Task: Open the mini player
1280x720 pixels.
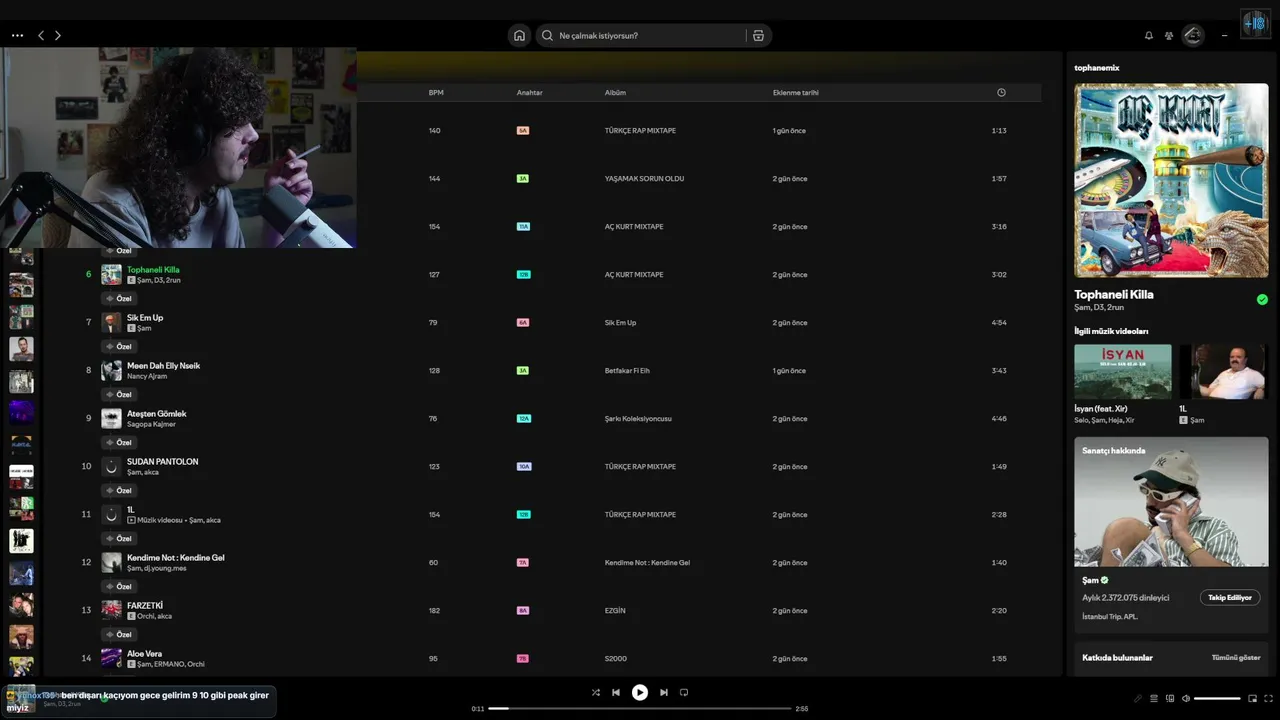Action: [1252, 698]
